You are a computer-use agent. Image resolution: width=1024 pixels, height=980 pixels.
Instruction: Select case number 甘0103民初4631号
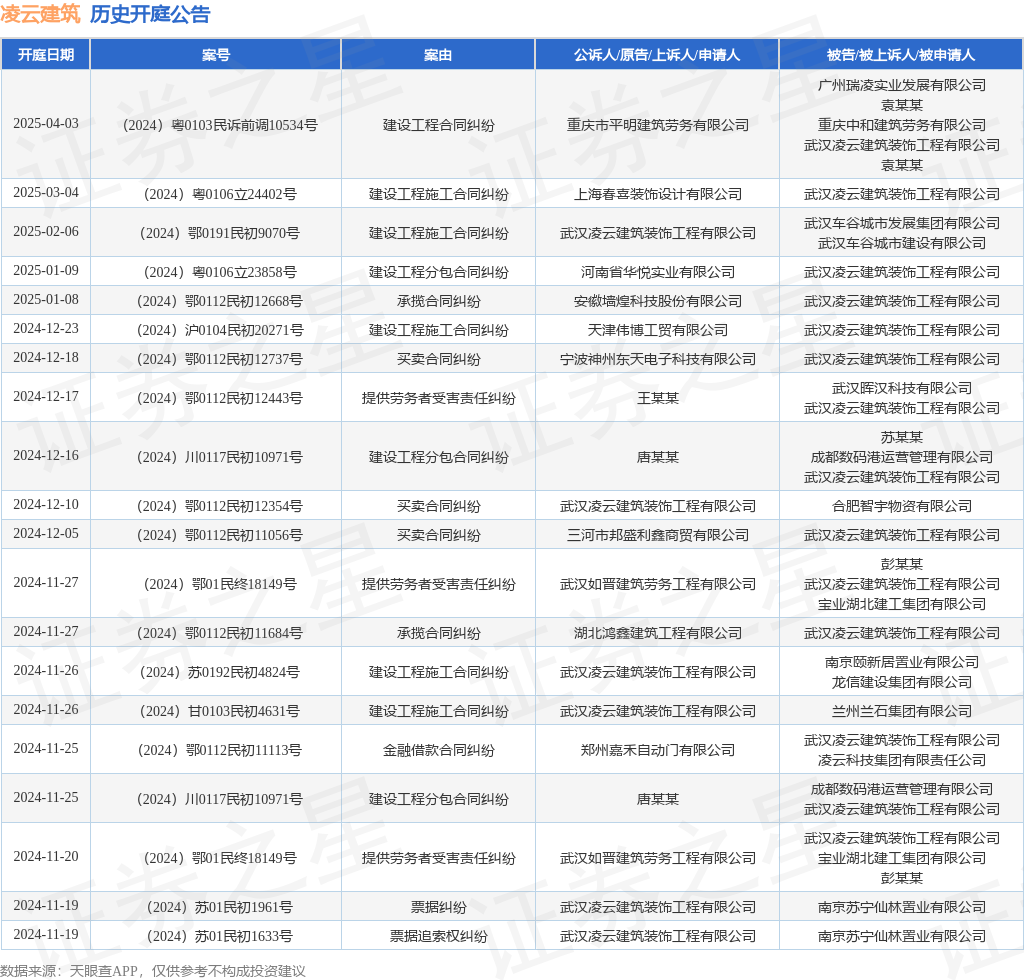pos(220,711)
